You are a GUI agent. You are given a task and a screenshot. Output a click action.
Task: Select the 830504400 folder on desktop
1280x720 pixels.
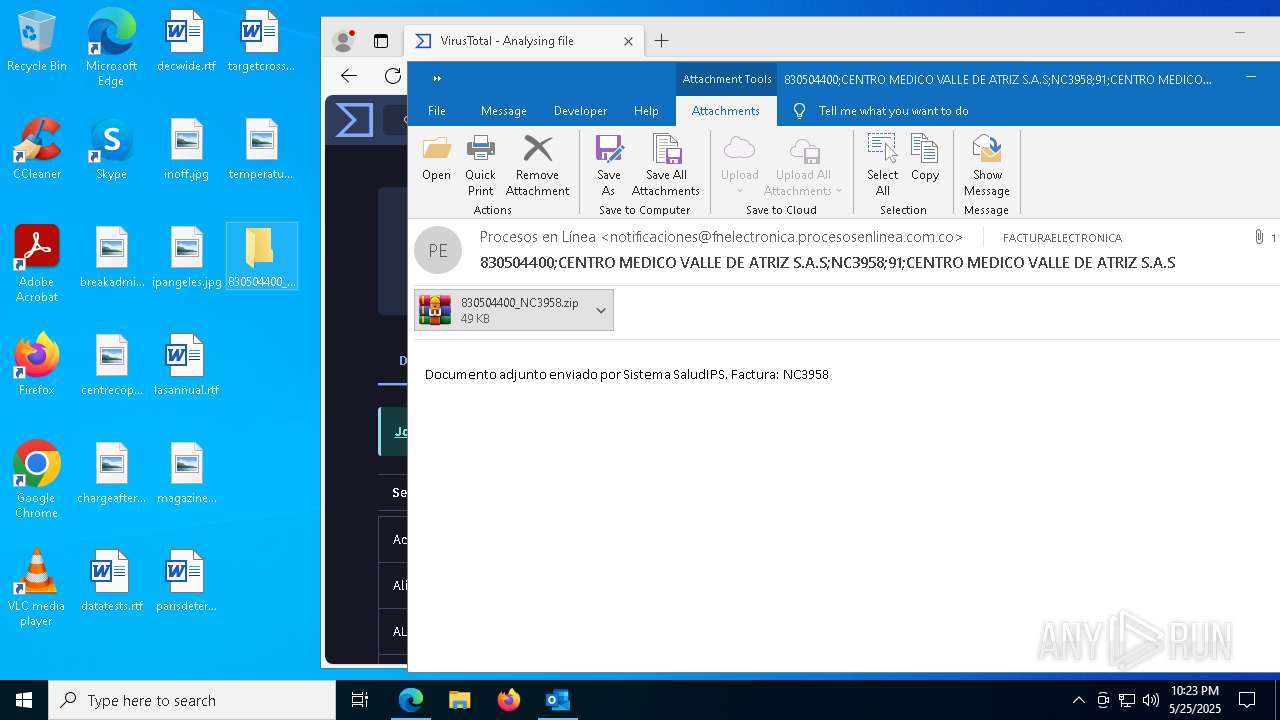tap(262, 257)
